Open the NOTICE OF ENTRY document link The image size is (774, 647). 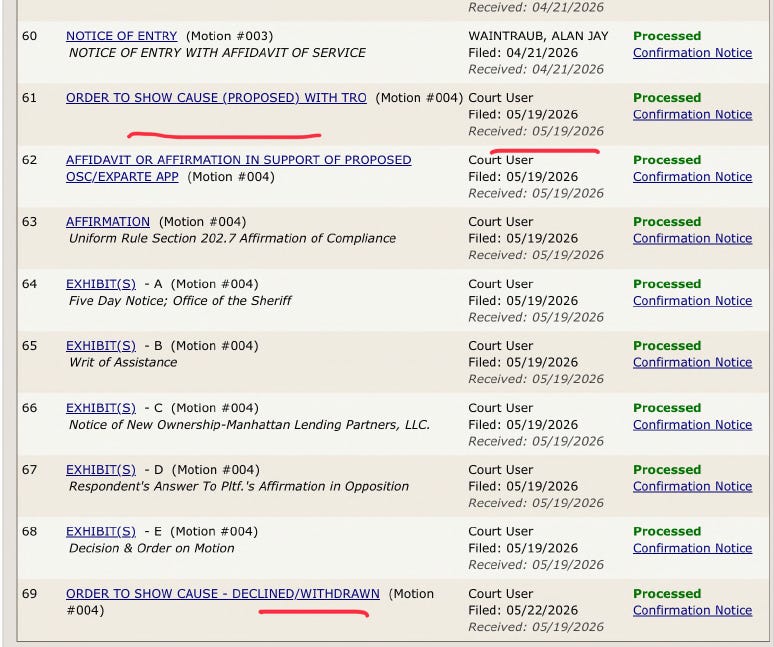121,36
